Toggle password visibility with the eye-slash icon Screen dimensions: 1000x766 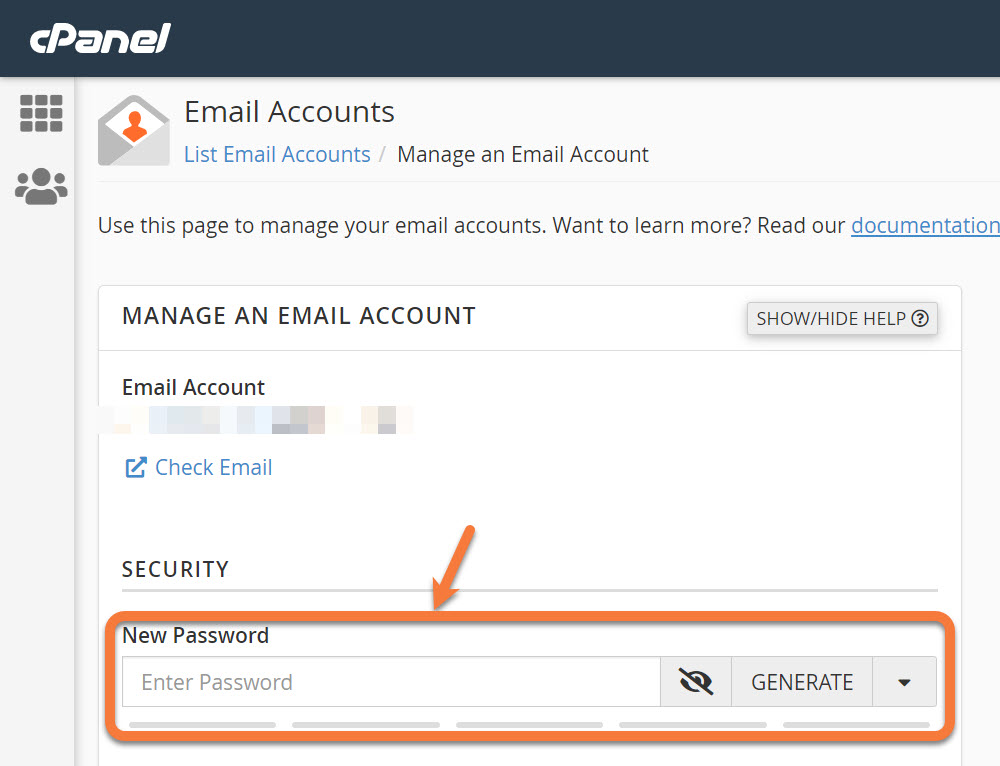[x=696, y=682]
